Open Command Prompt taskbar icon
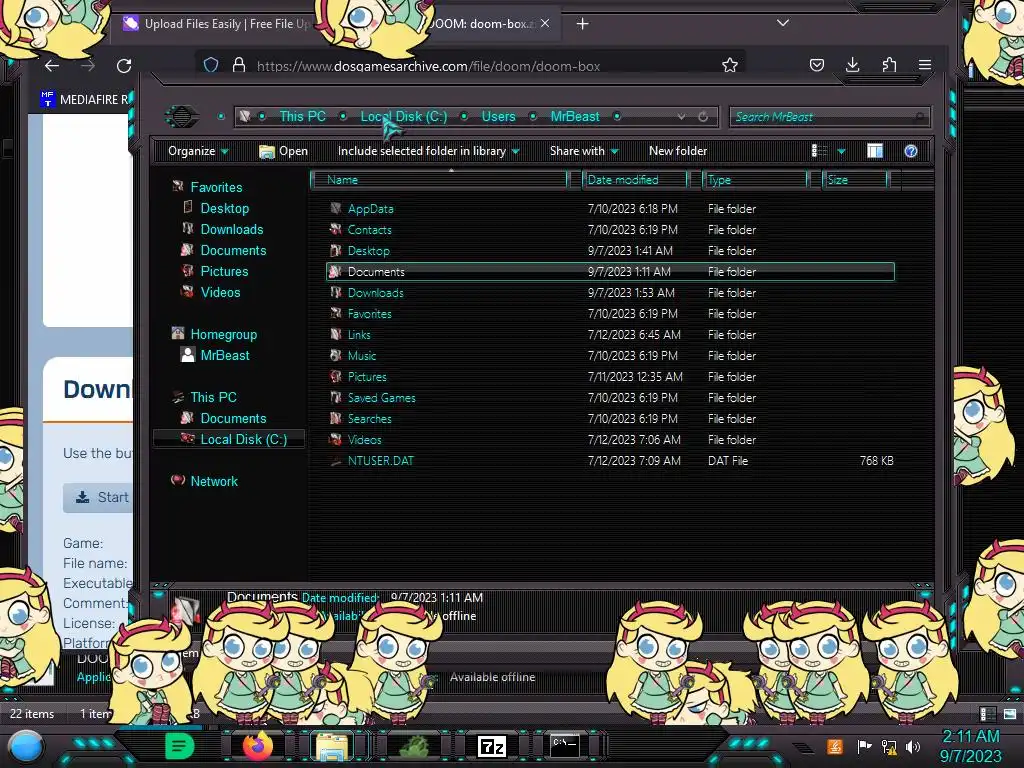 coord(564,746)
